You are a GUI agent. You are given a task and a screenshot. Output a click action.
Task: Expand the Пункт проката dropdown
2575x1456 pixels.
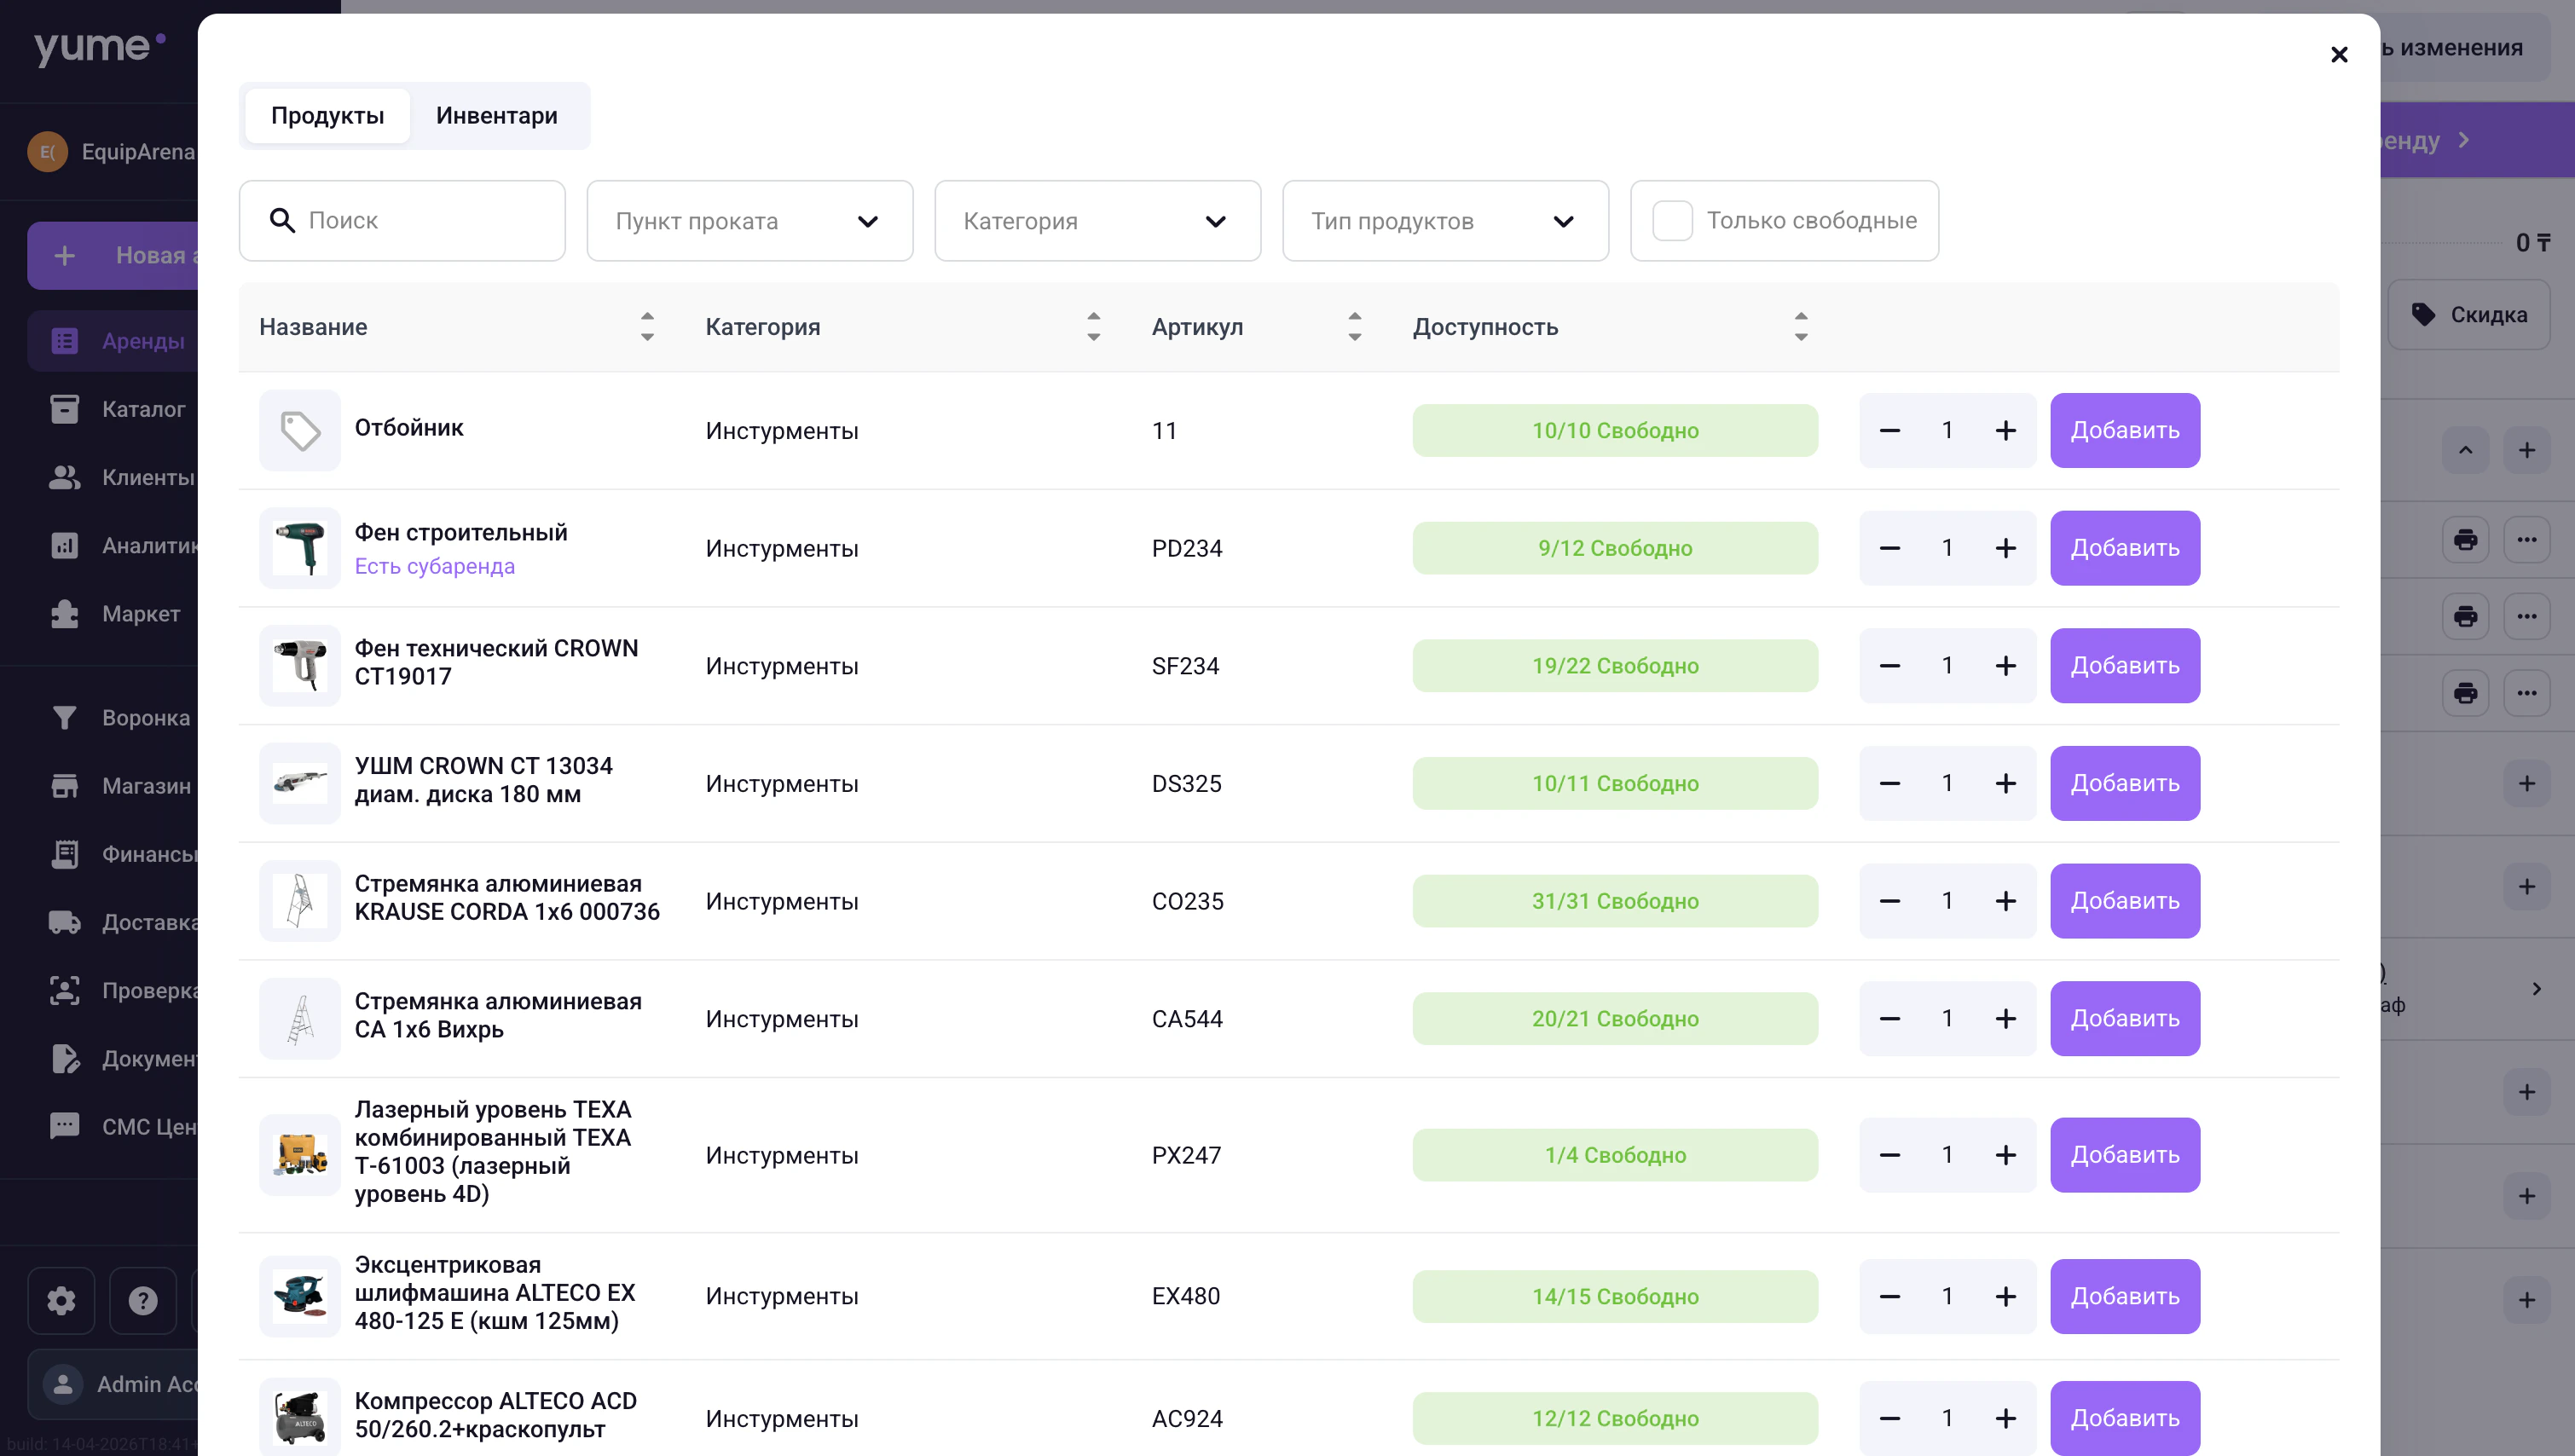749,221
